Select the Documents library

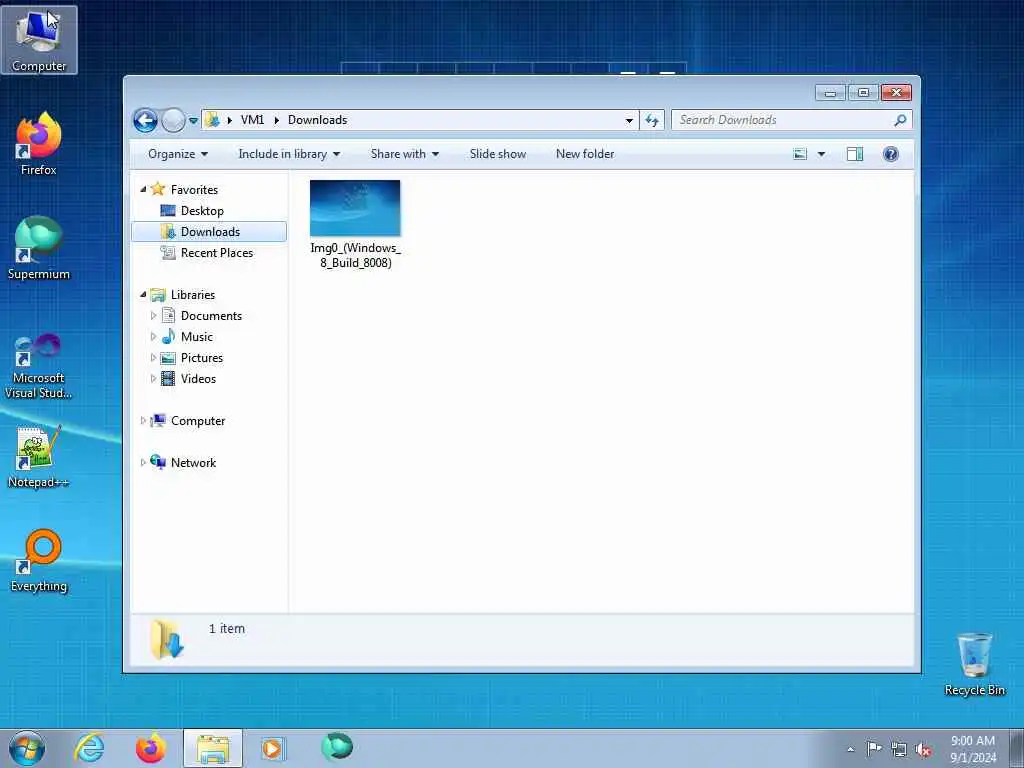(x=211, y=315)
